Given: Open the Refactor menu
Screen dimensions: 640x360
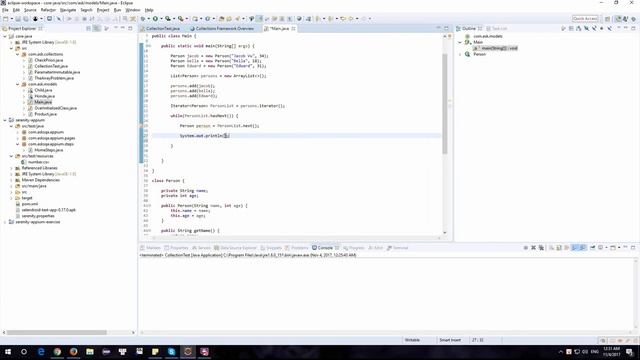Looking at the screenshot, I should coord(48,10).
